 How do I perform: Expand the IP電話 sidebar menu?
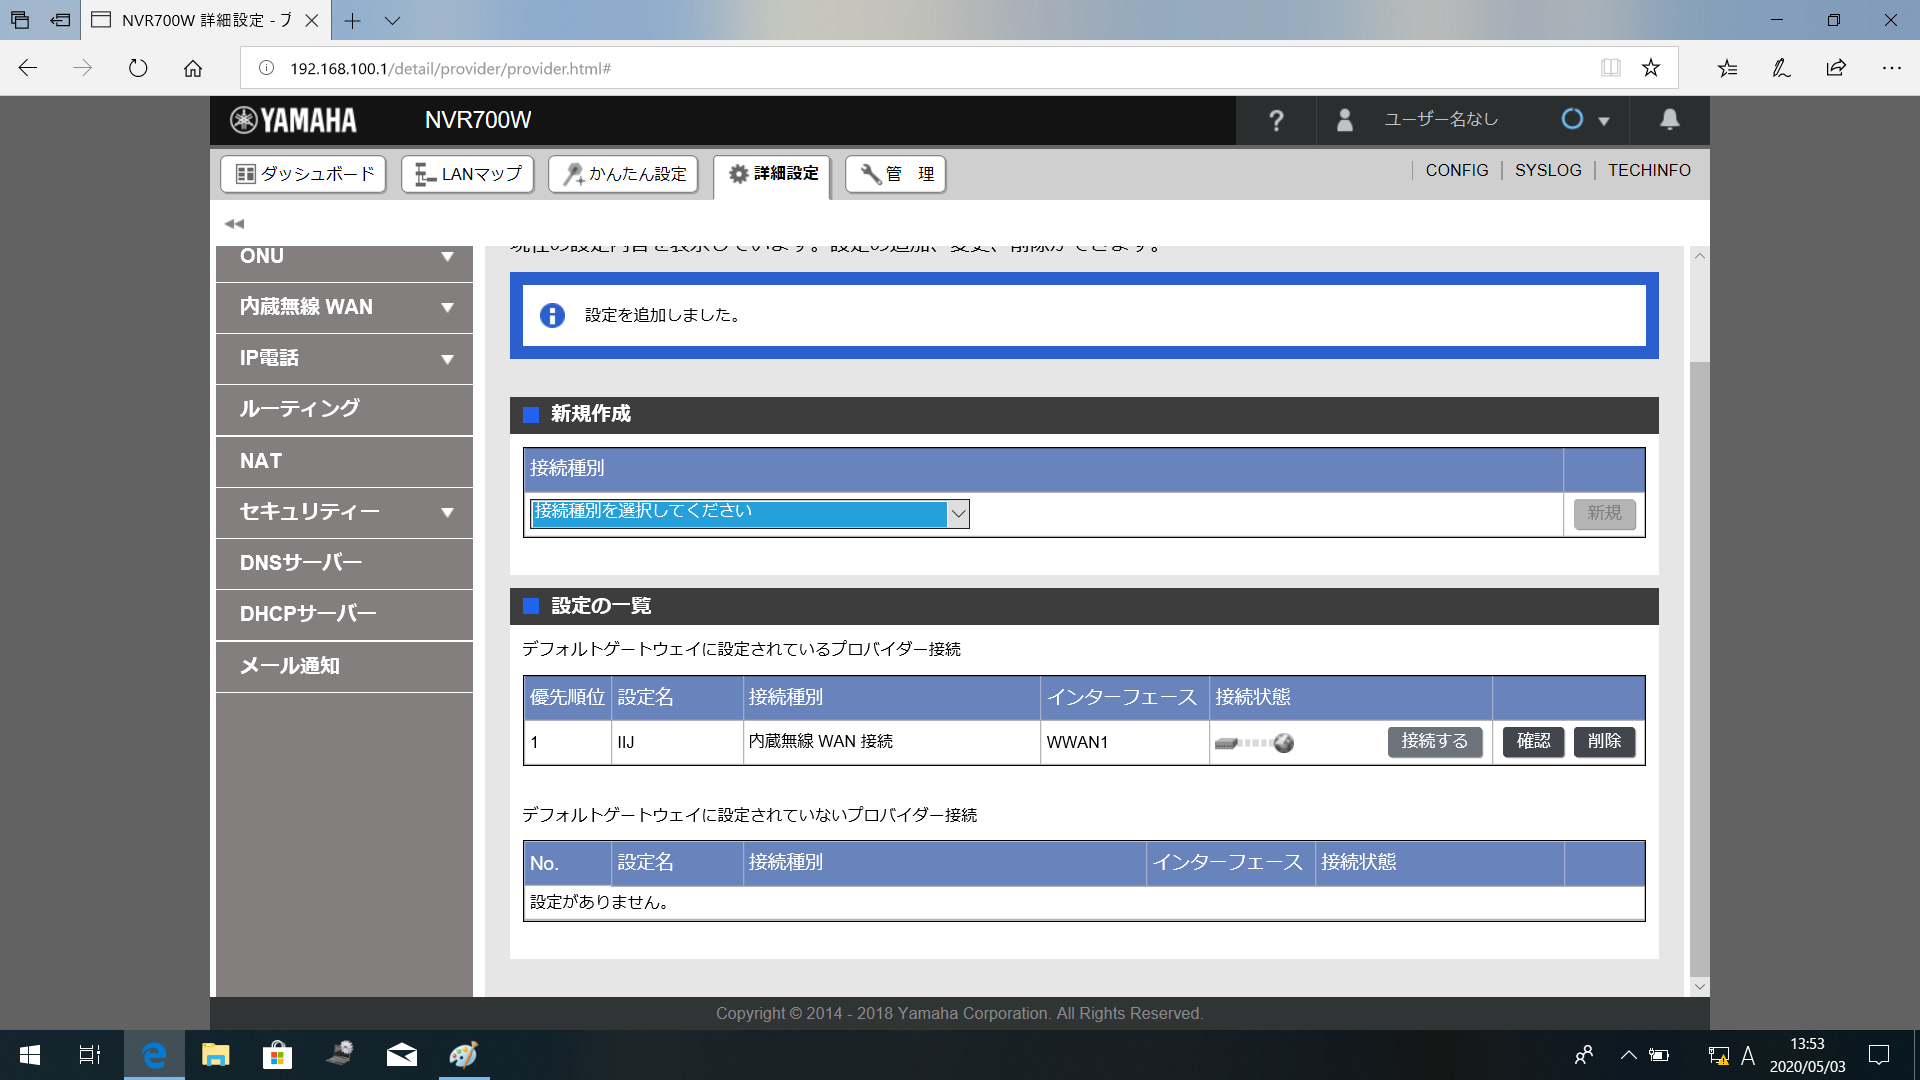click(344, 358)
